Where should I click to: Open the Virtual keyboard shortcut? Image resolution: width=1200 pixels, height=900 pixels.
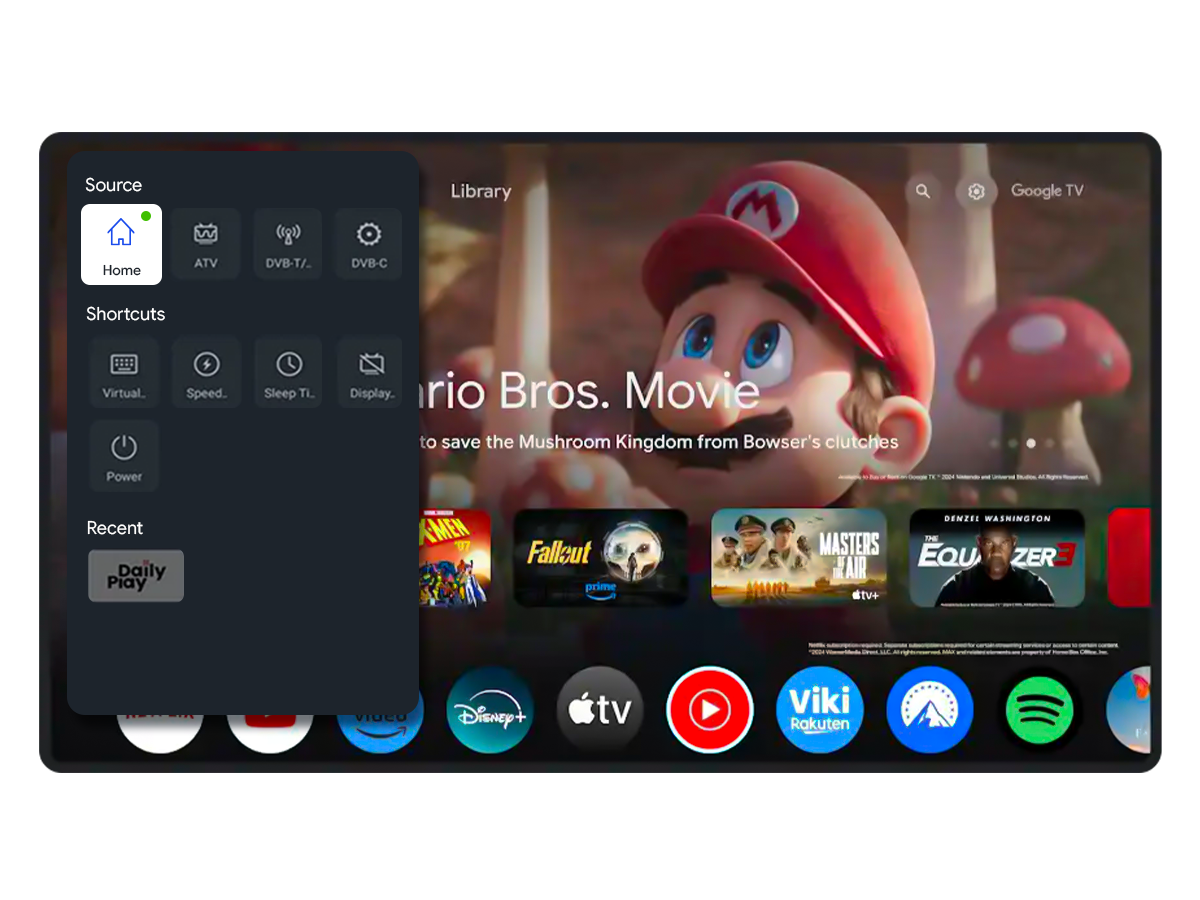124,372
